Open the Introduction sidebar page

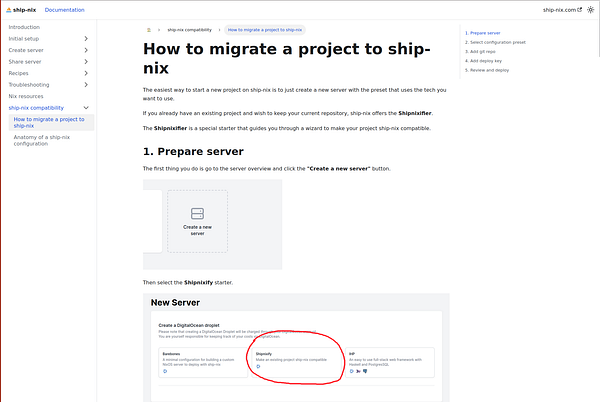pos(24,27)
